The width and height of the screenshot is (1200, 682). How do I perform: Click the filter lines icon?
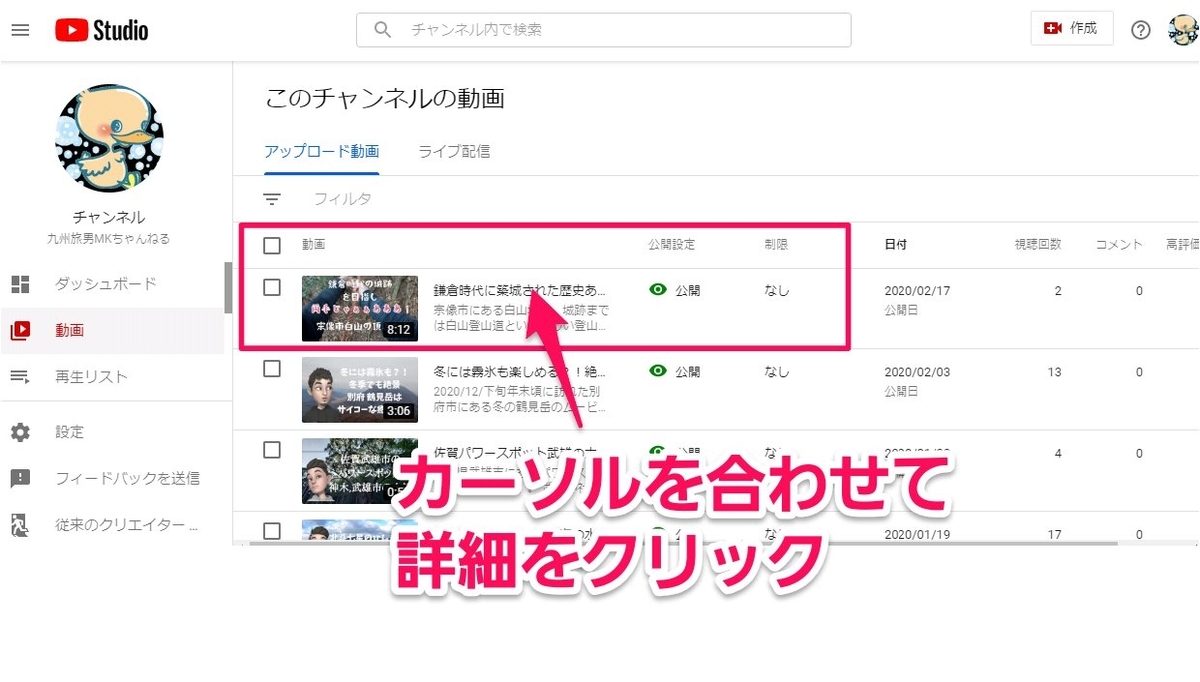[272, 199]
